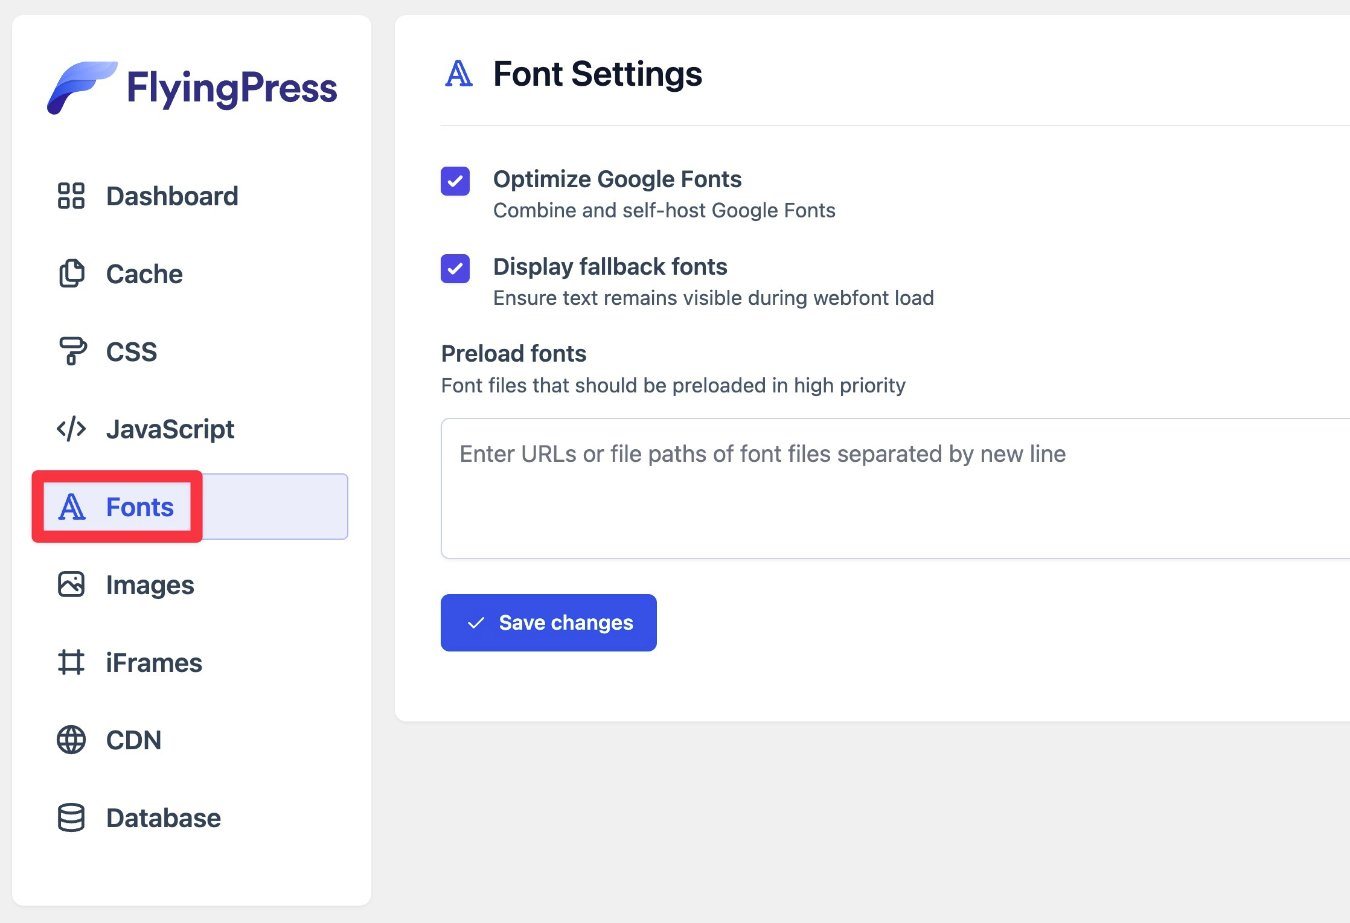Click the Images picture icon
Viewport: 1350px width, 923px height.
(71, 584)
